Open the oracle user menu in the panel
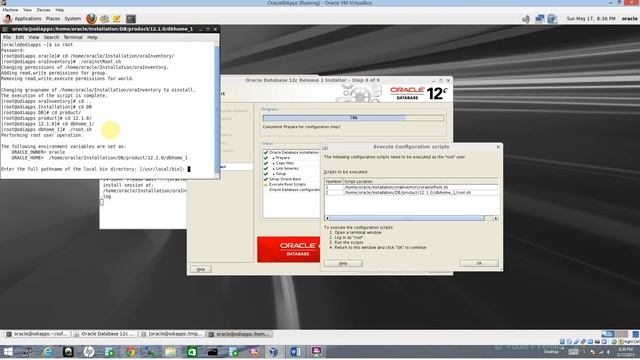Viewport: 640px width, 360px height. [x=629, y=19]
